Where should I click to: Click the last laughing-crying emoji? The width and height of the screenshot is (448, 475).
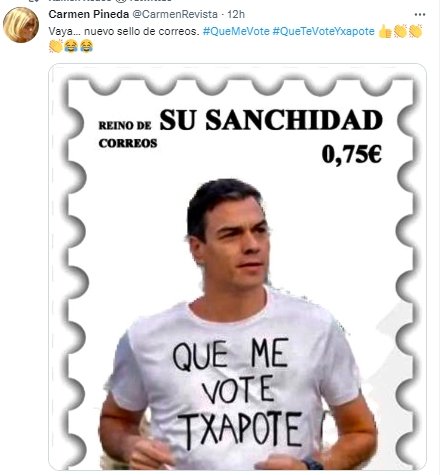[86, 46]
